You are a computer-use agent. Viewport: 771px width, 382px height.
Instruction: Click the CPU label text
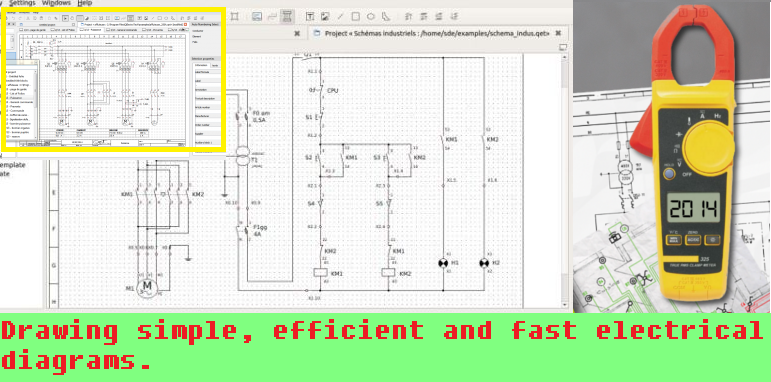pyautogui.click(x=333, y=91)
